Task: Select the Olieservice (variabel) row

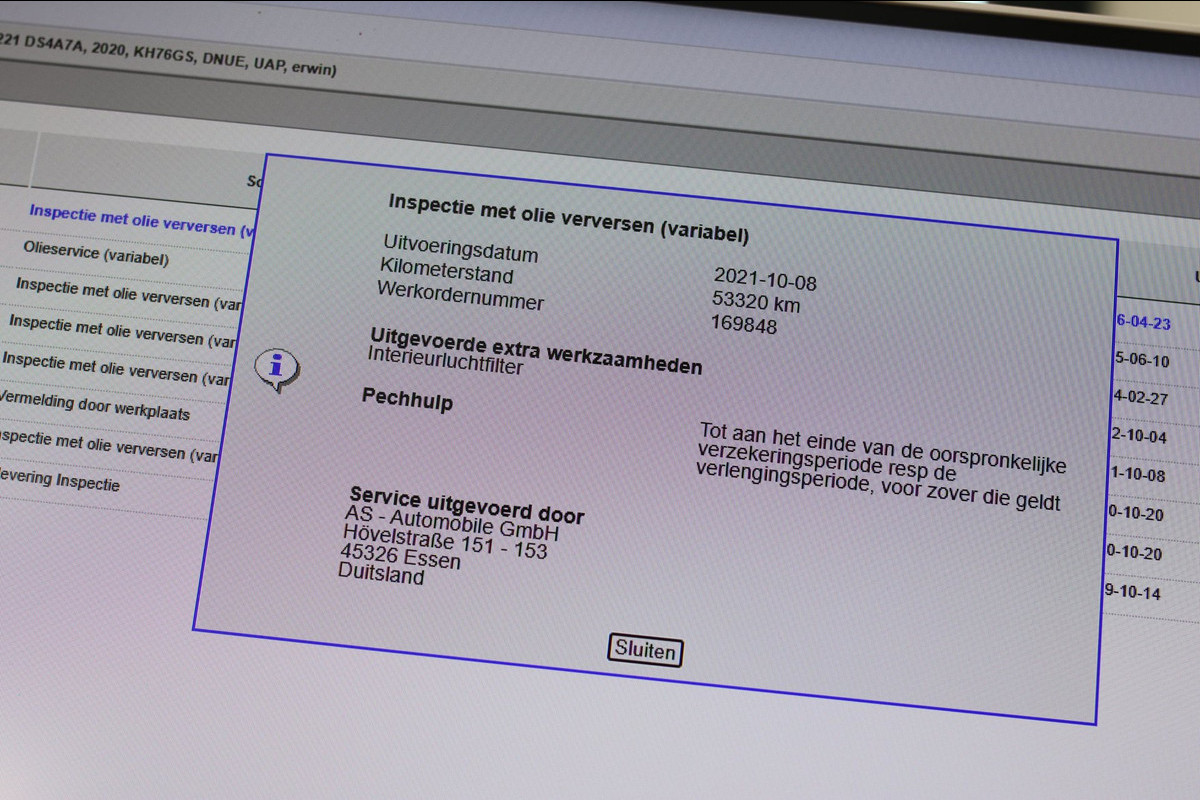Action: click(95, 254)
